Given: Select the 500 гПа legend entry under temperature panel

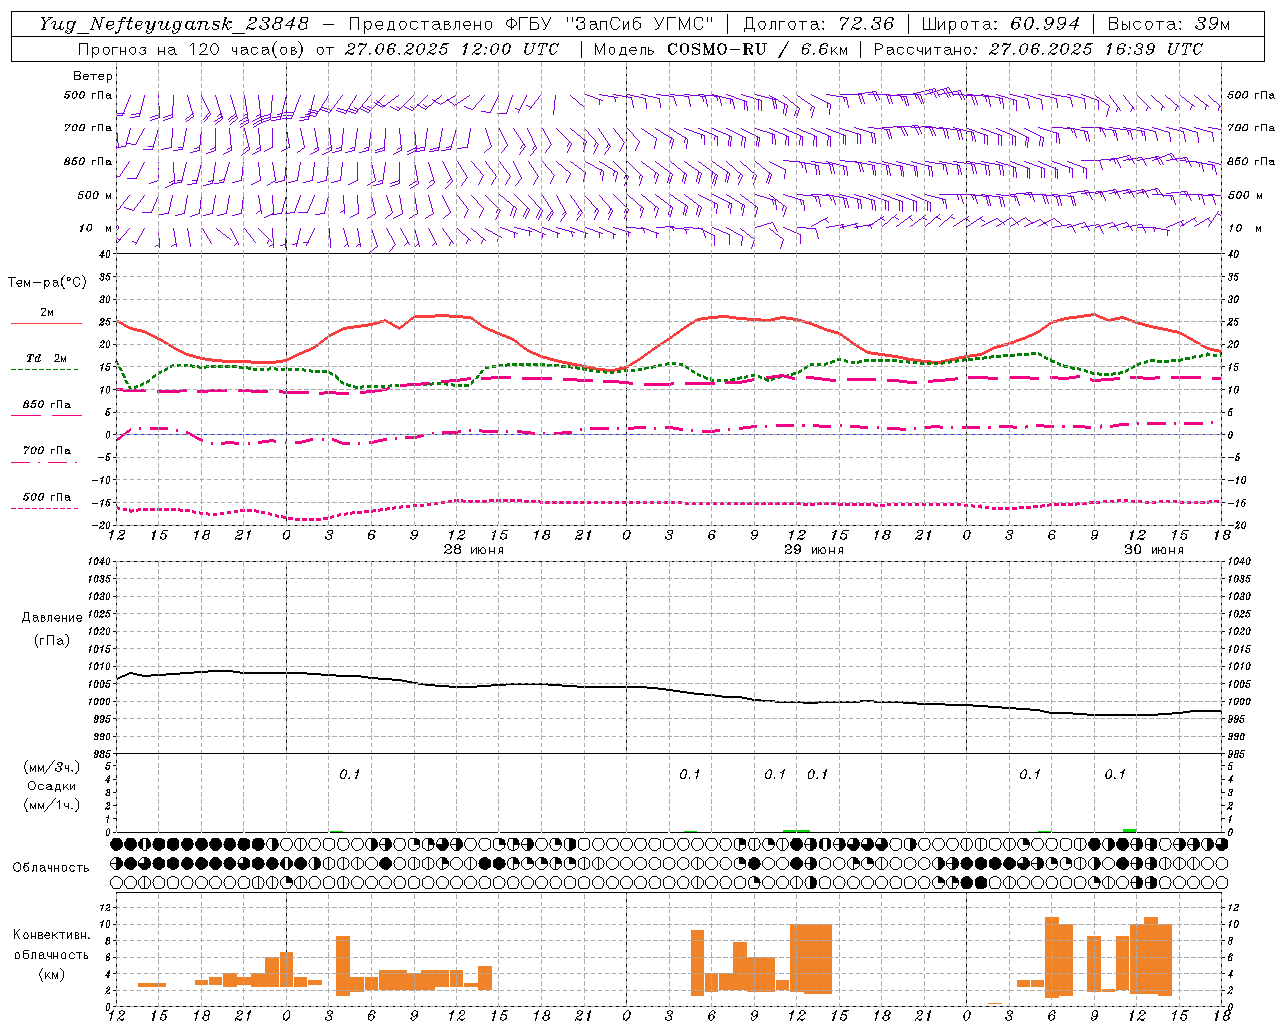Looking at the screenshot, I should pyautogui.click(x=46, y=497).
